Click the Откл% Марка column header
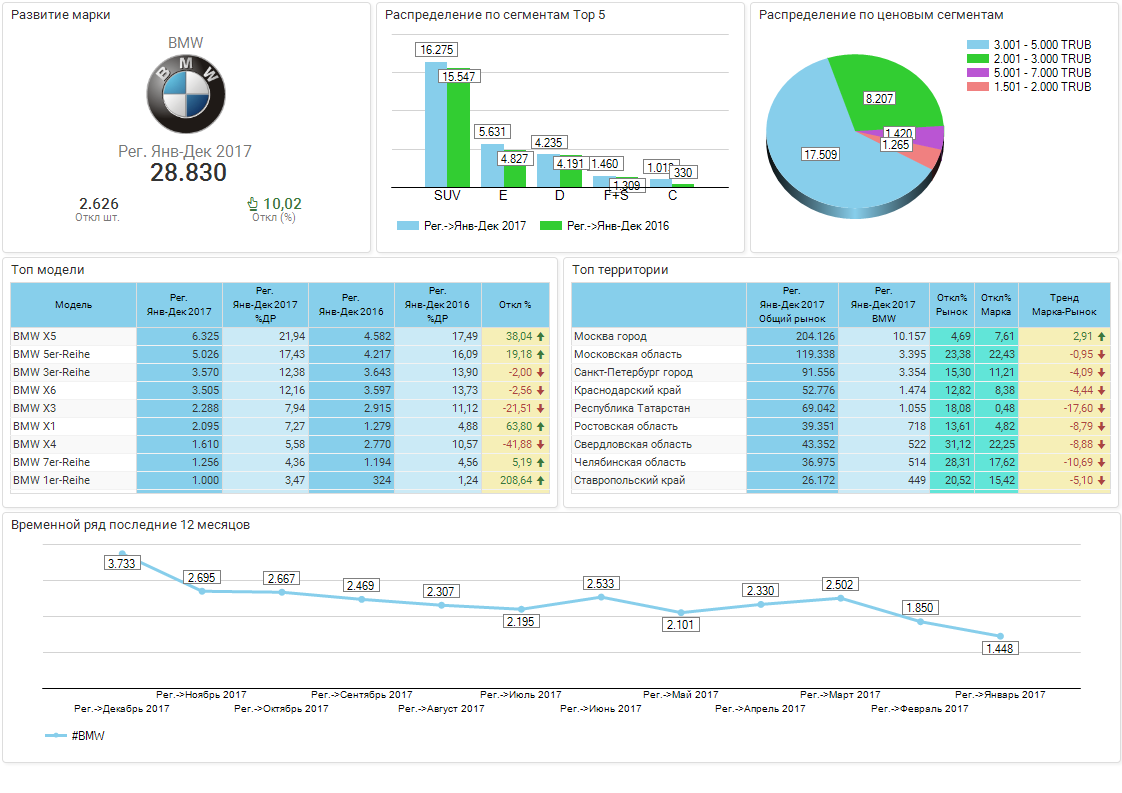This screenshot has width=1122, height=793. (x=996, y=305)
